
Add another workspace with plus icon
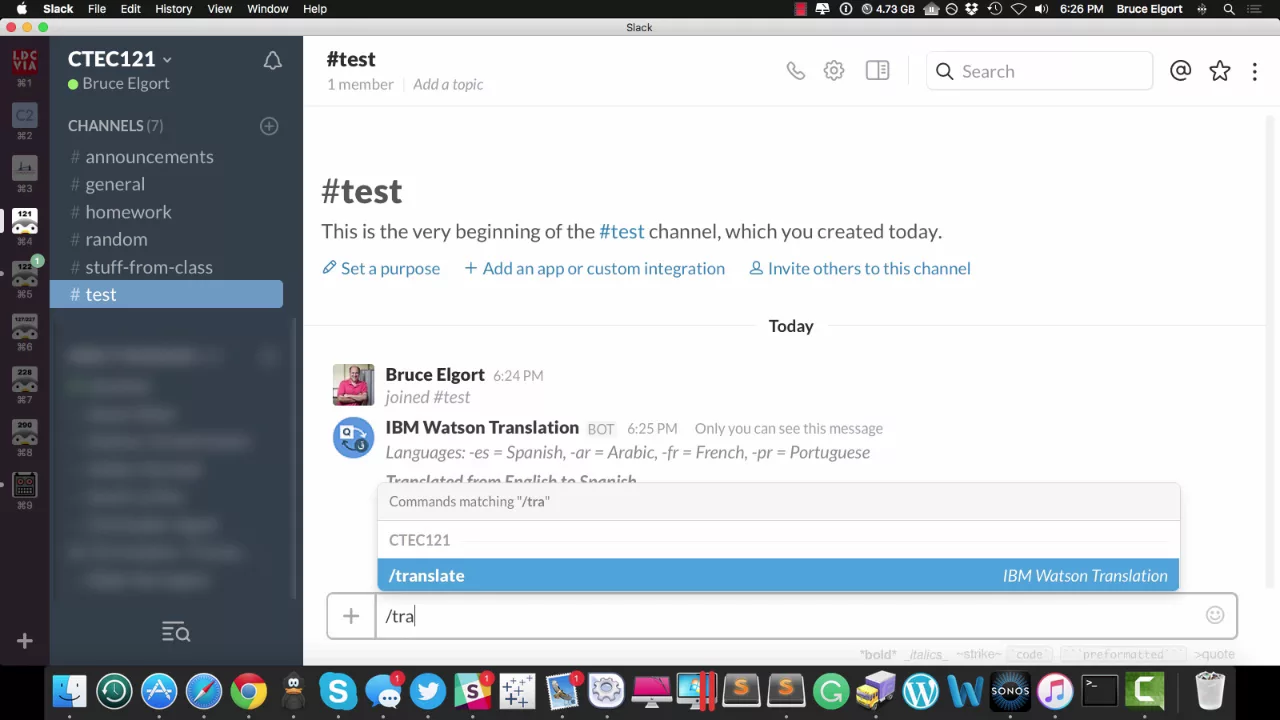[x=25, y=641]
